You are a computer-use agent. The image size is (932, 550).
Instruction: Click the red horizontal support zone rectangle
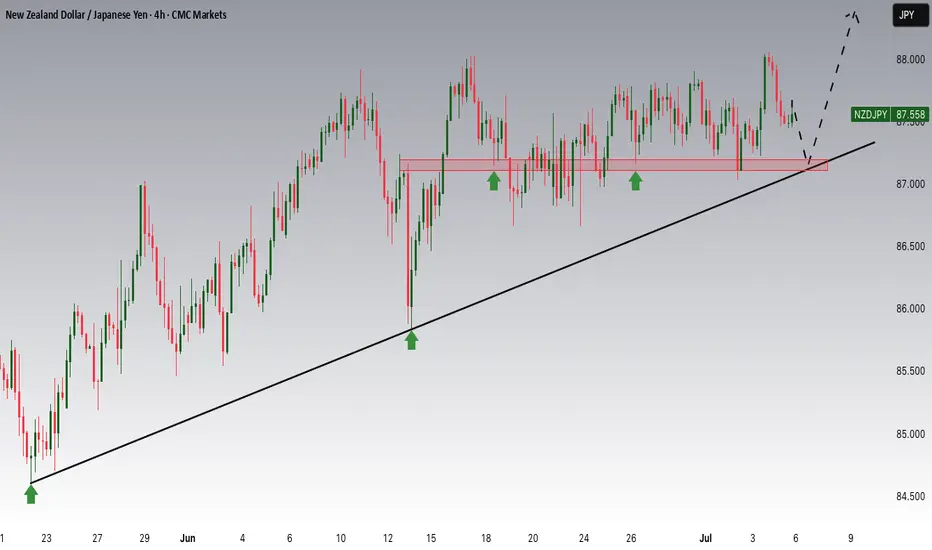point(613,165)
